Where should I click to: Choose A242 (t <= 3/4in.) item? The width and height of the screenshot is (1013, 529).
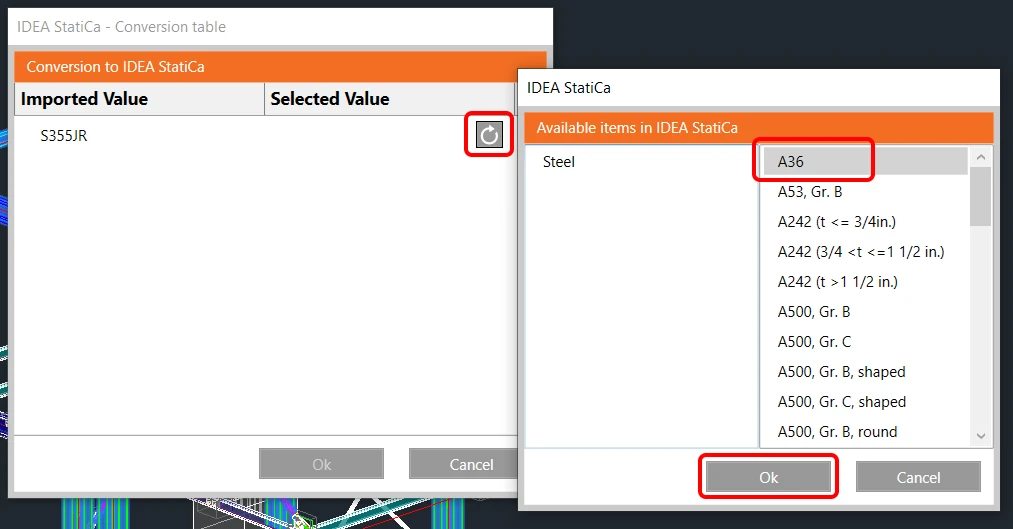coord(865,222)
